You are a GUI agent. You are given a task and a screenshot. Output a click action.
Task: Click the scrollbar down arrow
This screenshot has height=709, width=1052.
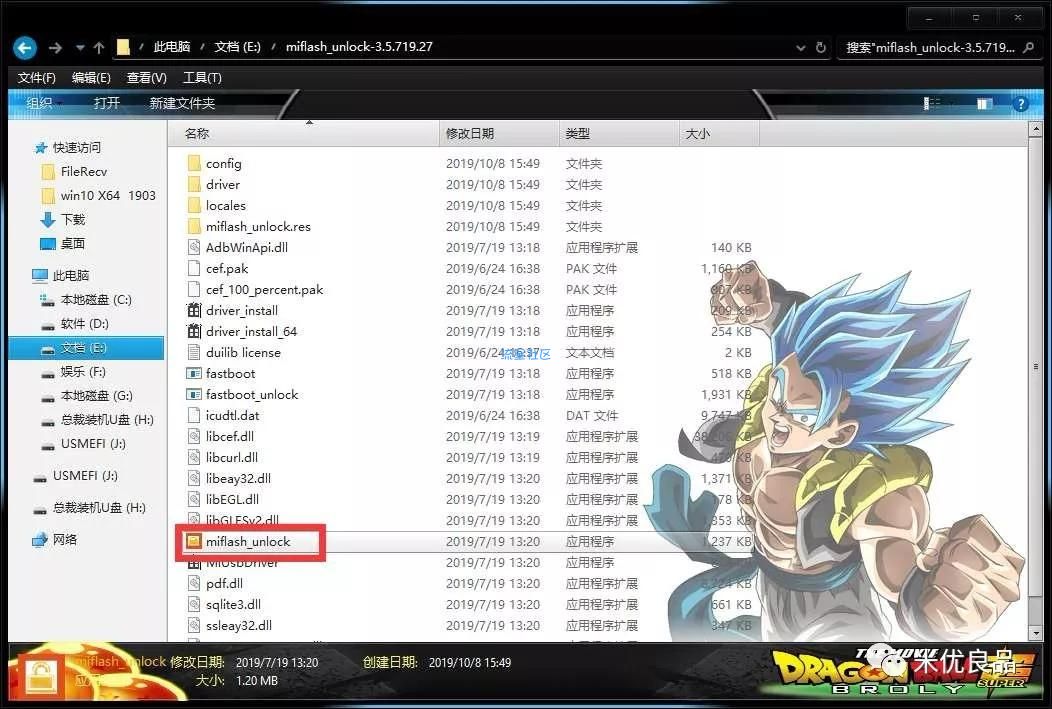1035,634
